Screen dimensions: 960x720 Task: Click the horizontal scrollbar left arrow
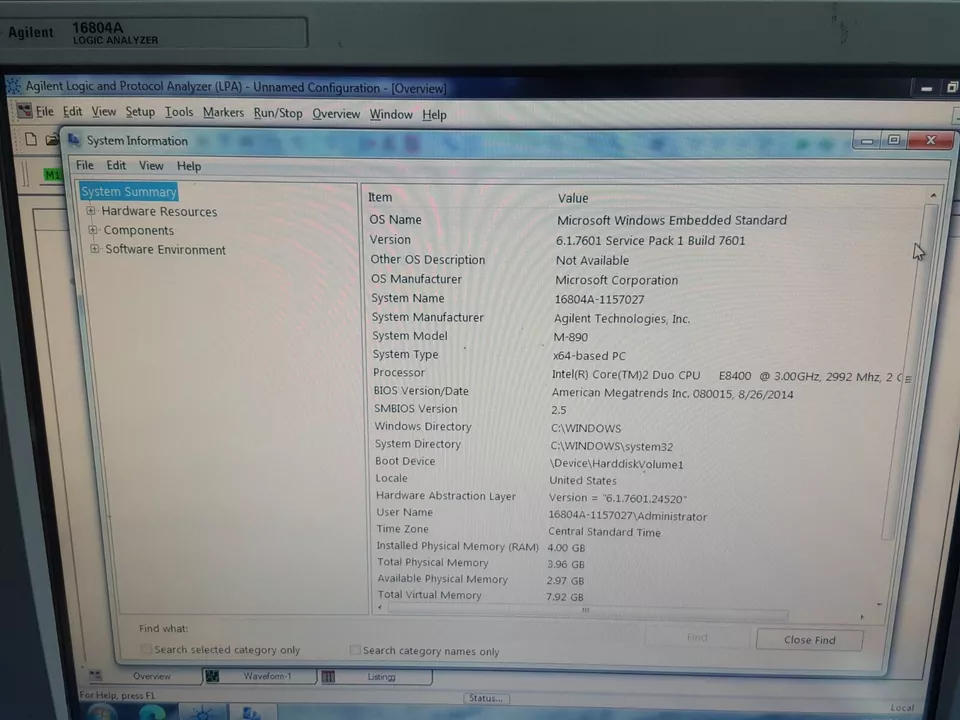380,607
